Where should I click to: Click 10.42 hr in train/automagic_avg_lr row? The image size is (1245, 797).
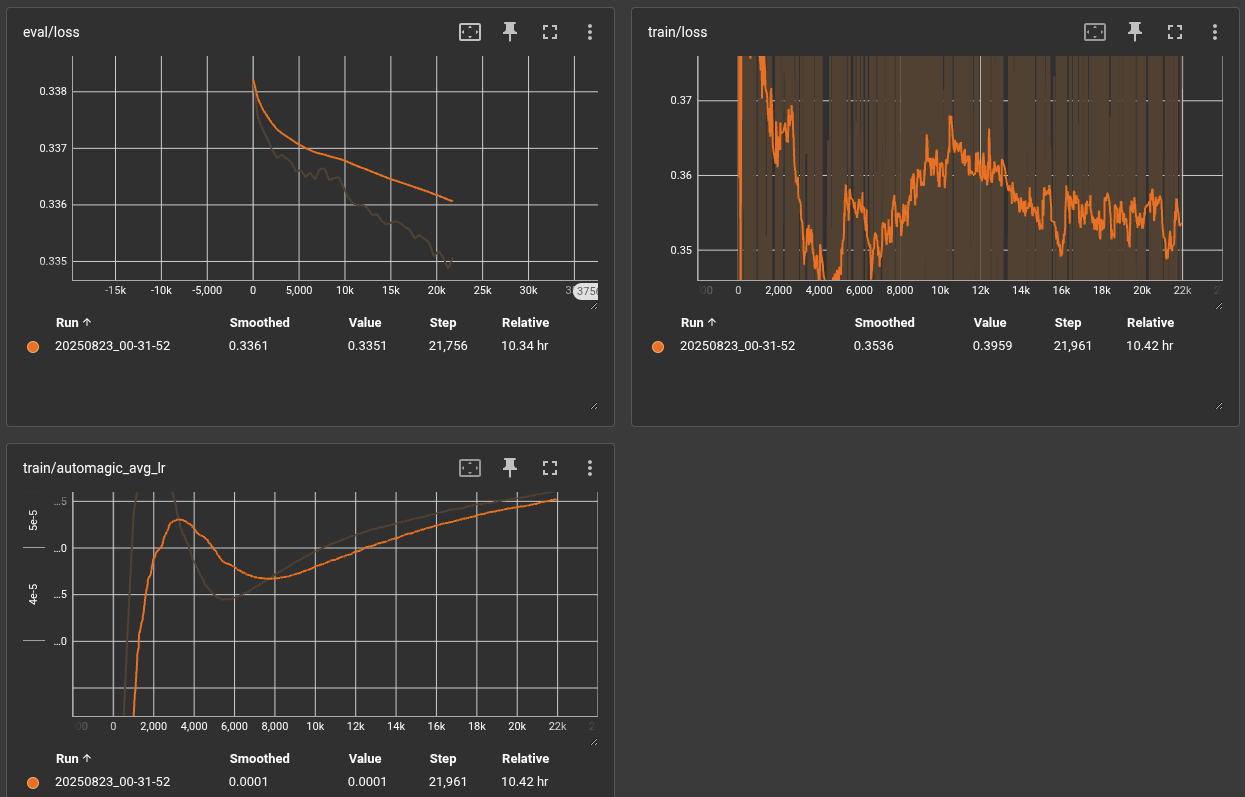(525, 782)
